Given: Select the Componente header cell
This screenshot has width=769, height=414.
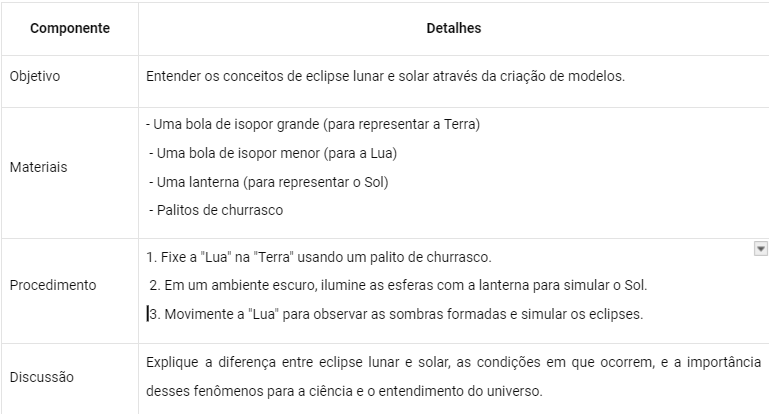Looking at the screenshot, I should [70, 28].
